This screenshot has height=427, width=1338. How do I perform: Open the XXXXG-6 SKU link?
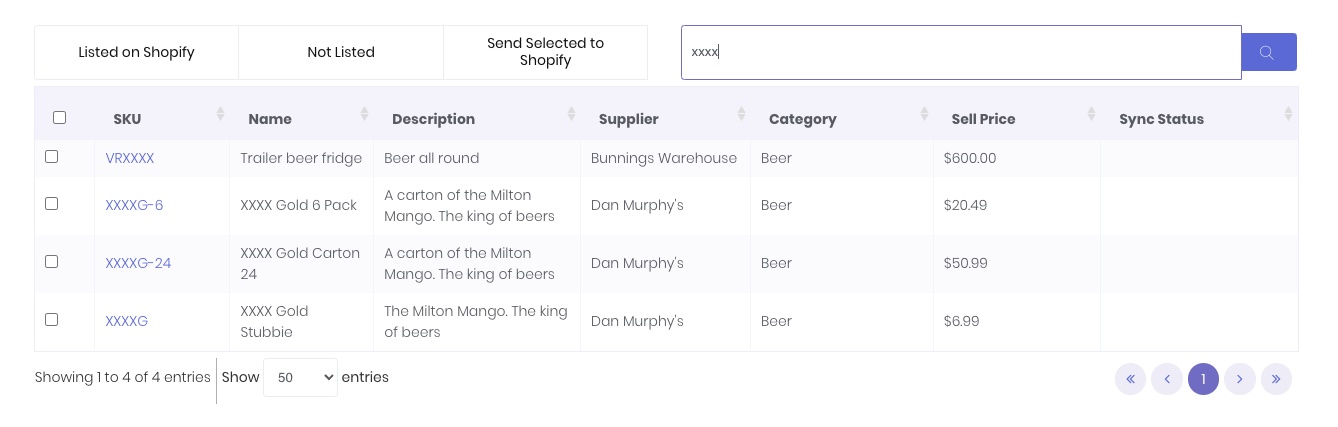(134, 205)
